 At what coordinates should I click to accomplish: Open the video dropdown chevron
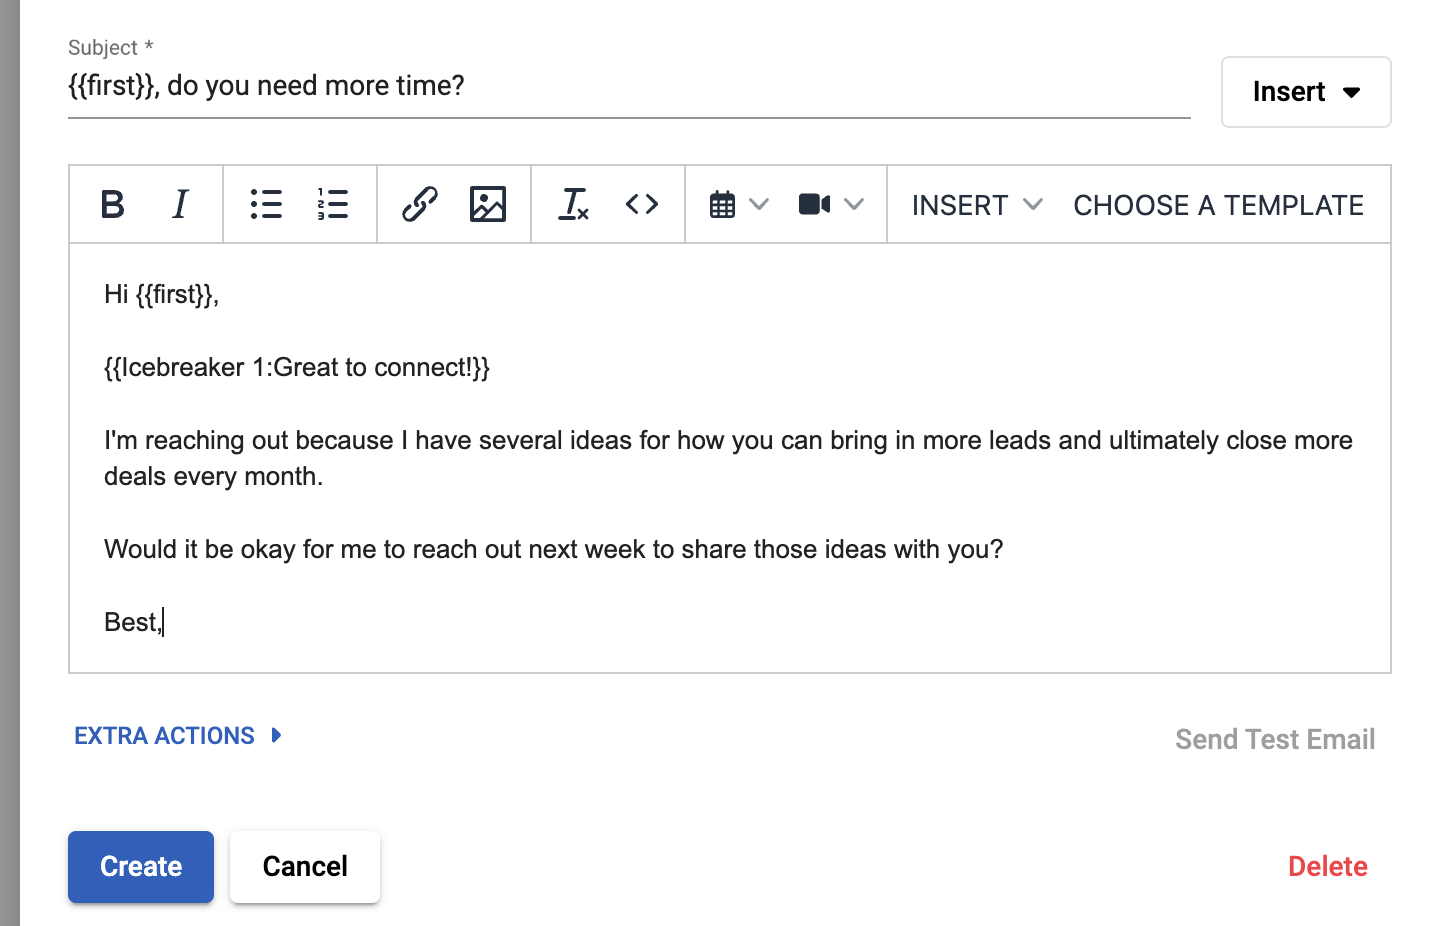pyautogui.click(x=854, y=204)
